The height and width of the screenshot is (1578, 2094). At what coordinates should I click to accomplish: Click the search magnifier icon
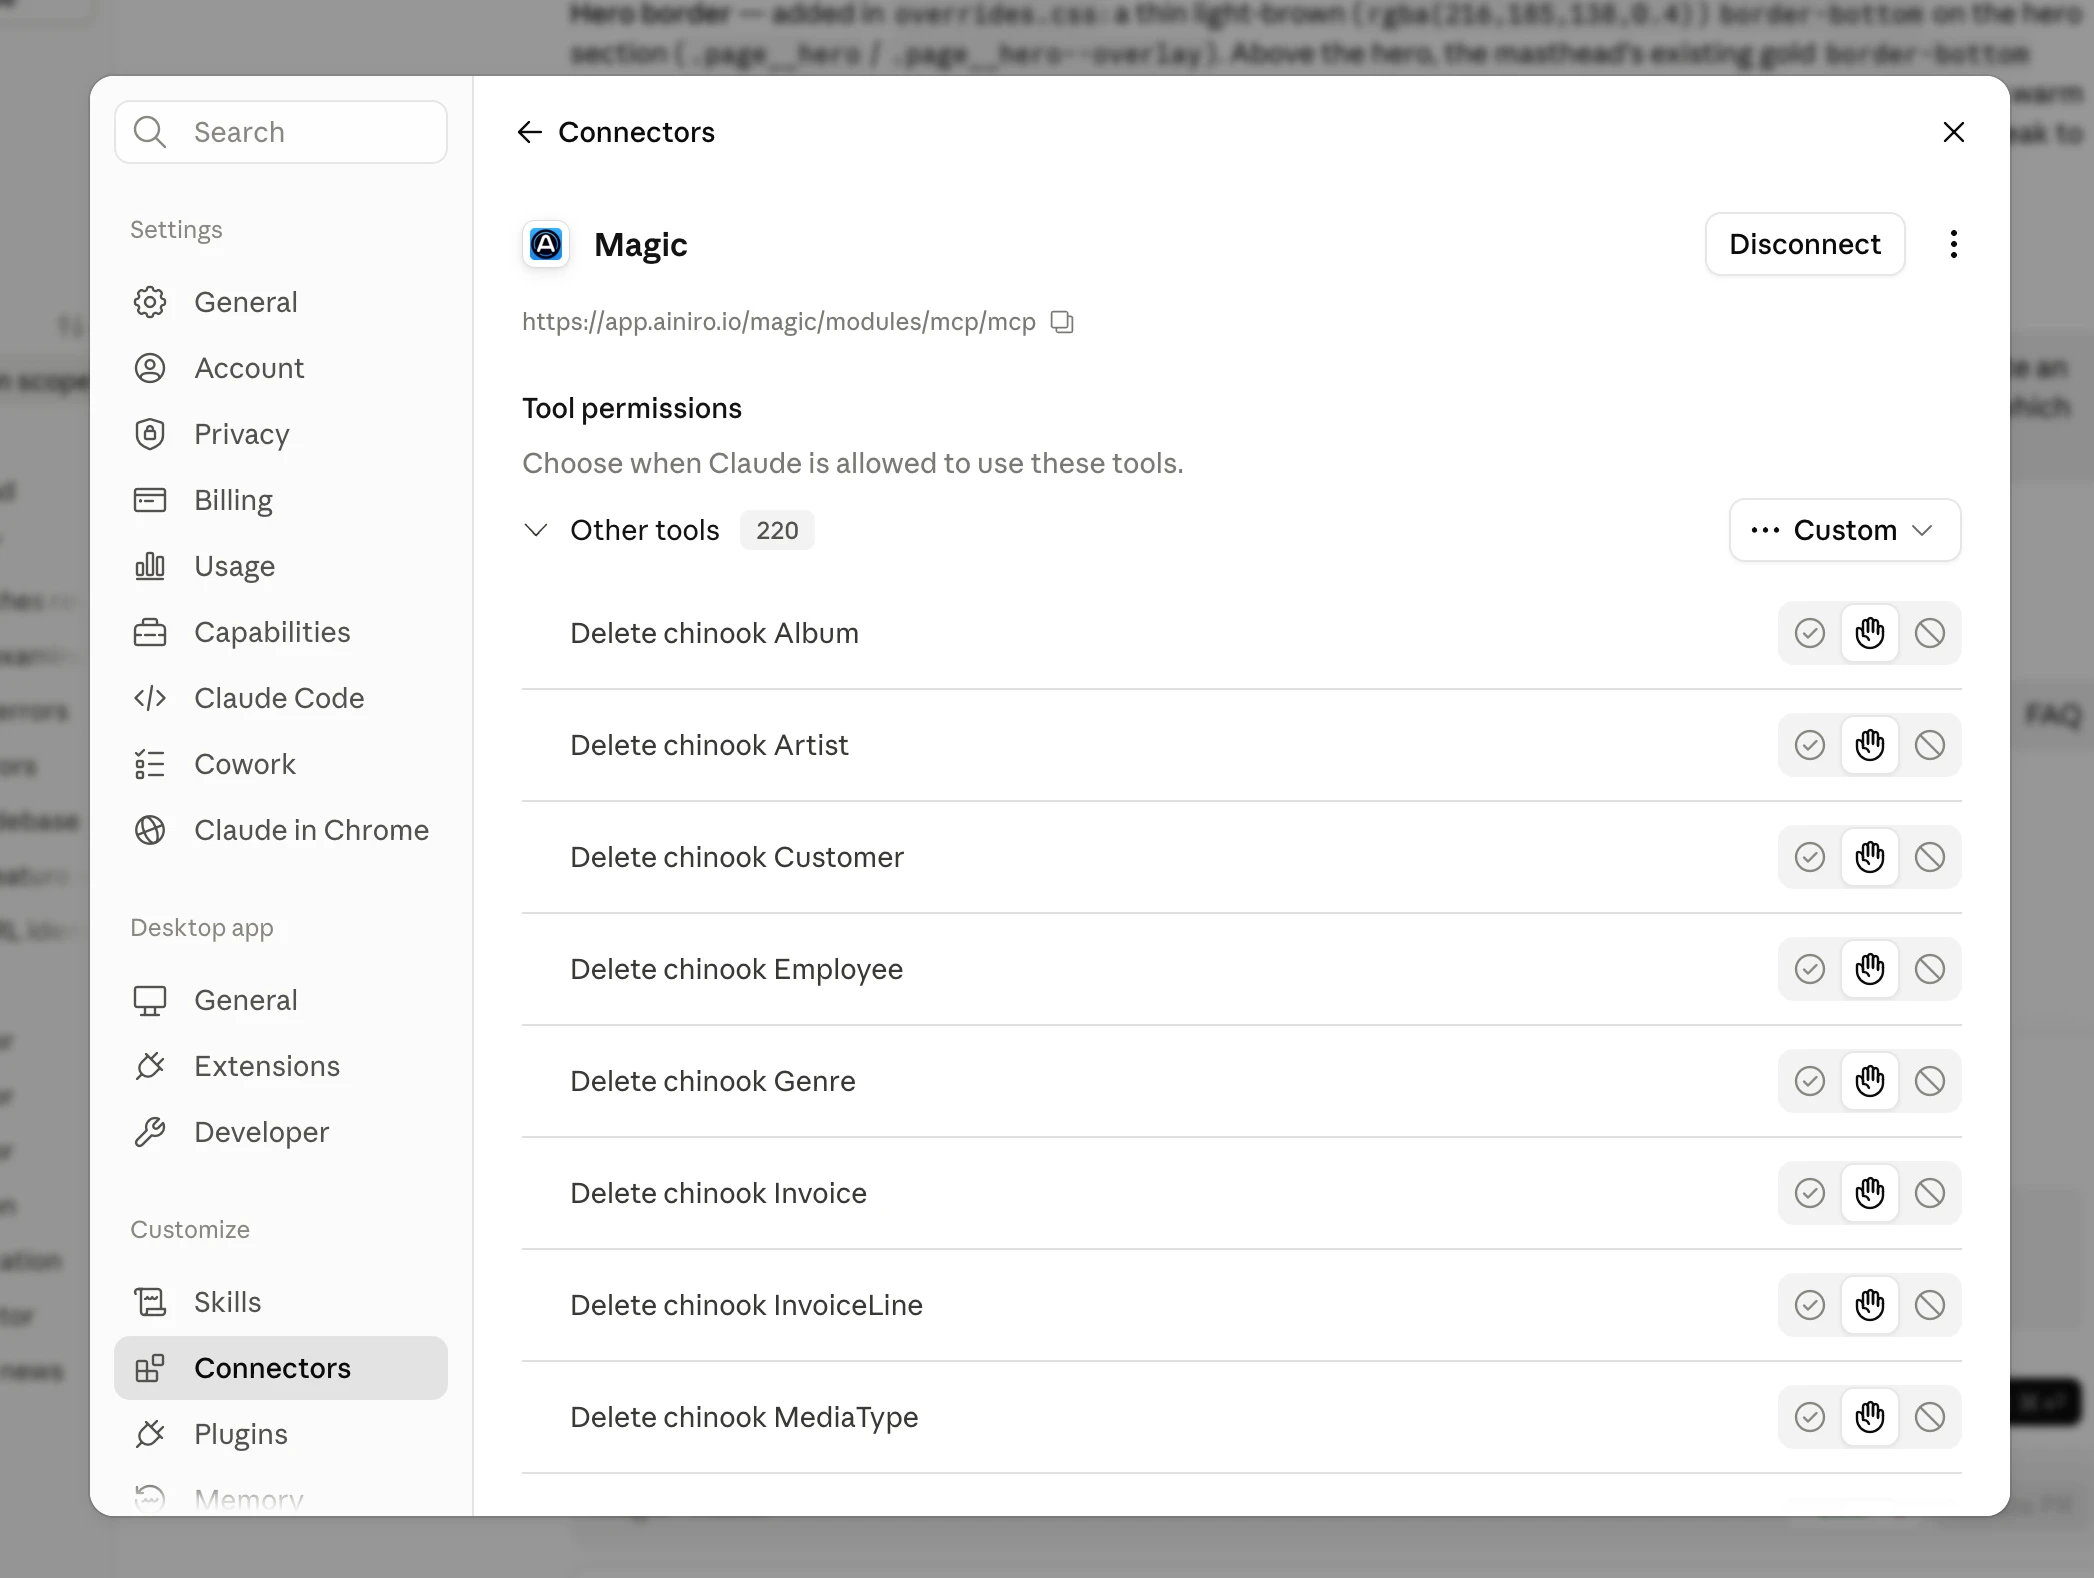[x=150, y=132]
